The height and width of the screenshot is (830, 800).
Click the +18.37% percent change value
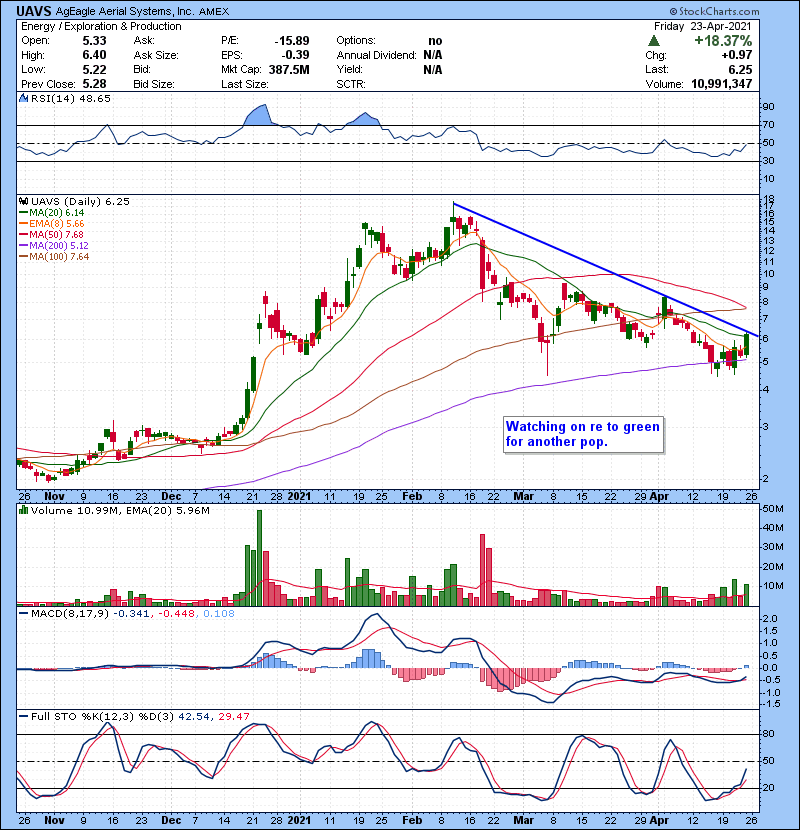click(x=723, y=40)
